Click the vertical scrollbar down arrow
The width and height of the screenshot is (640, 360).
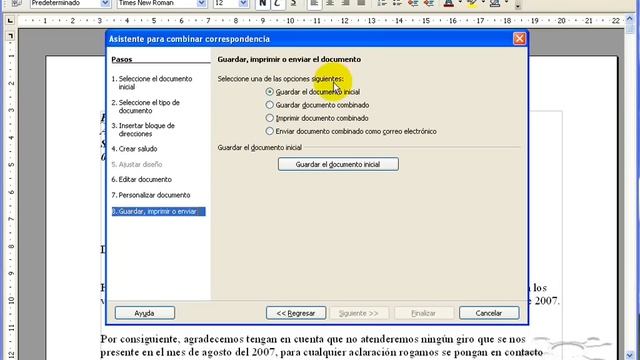(x=630, y=356)
